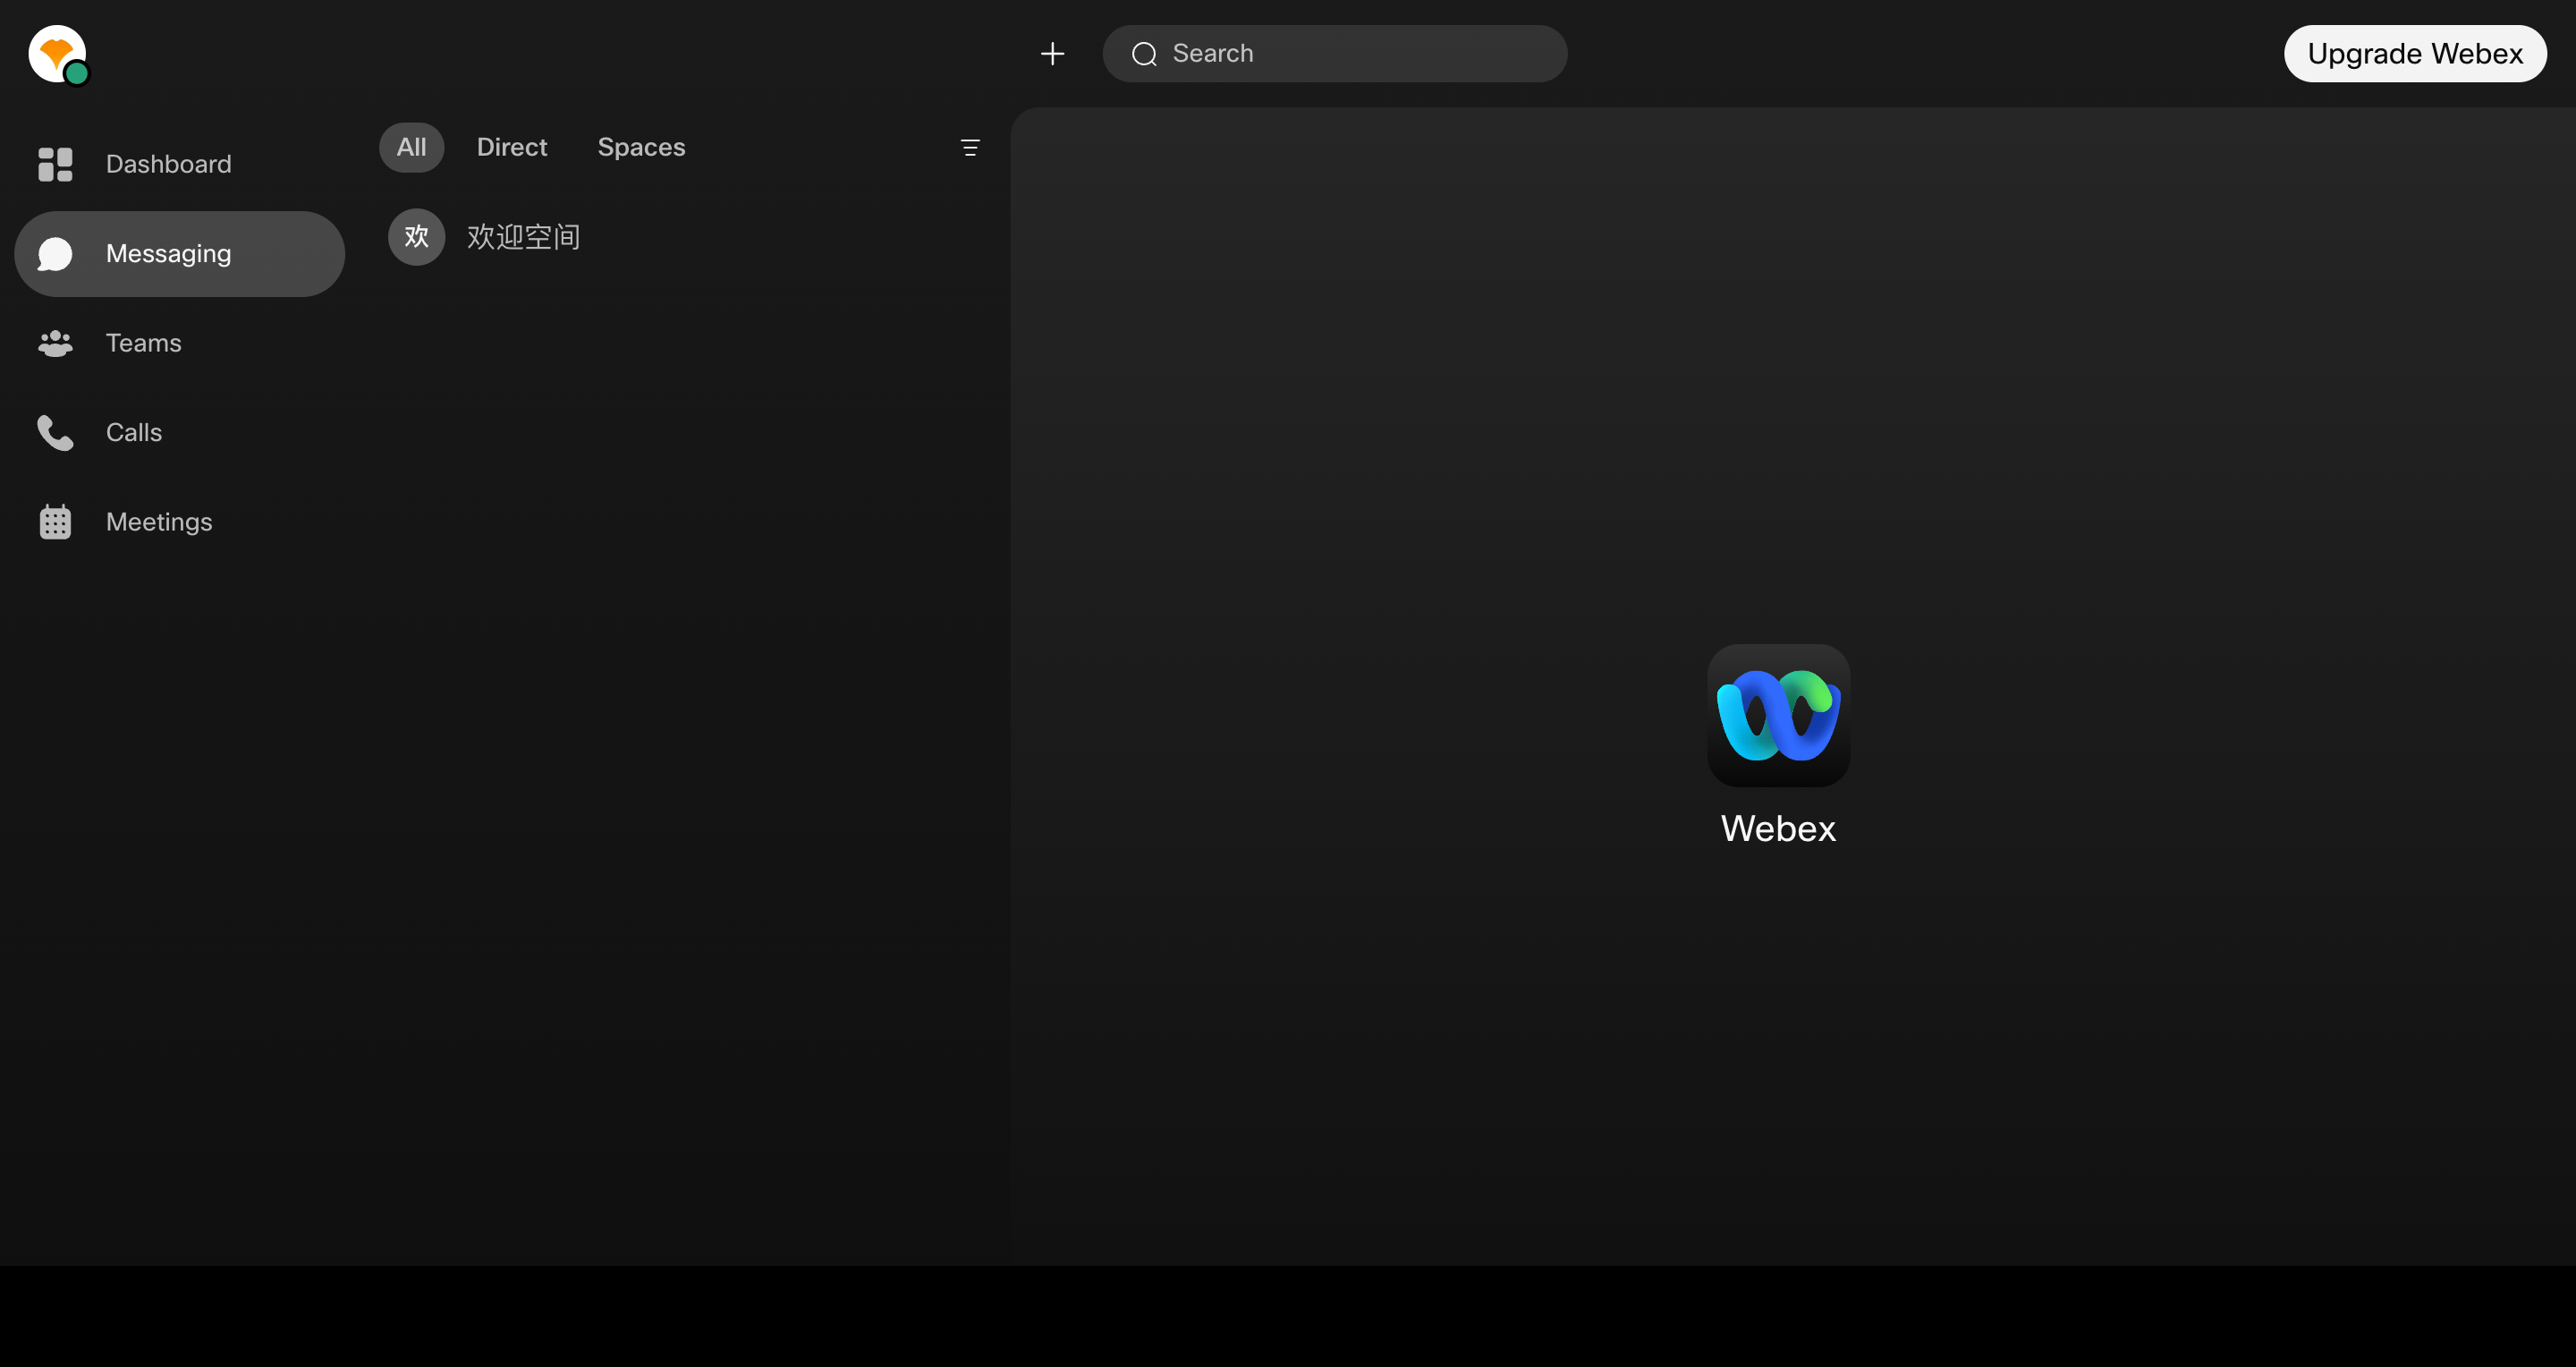2576x1367 pixels.
Task: Switch to the Spaces tab
Action: [641, 147]
